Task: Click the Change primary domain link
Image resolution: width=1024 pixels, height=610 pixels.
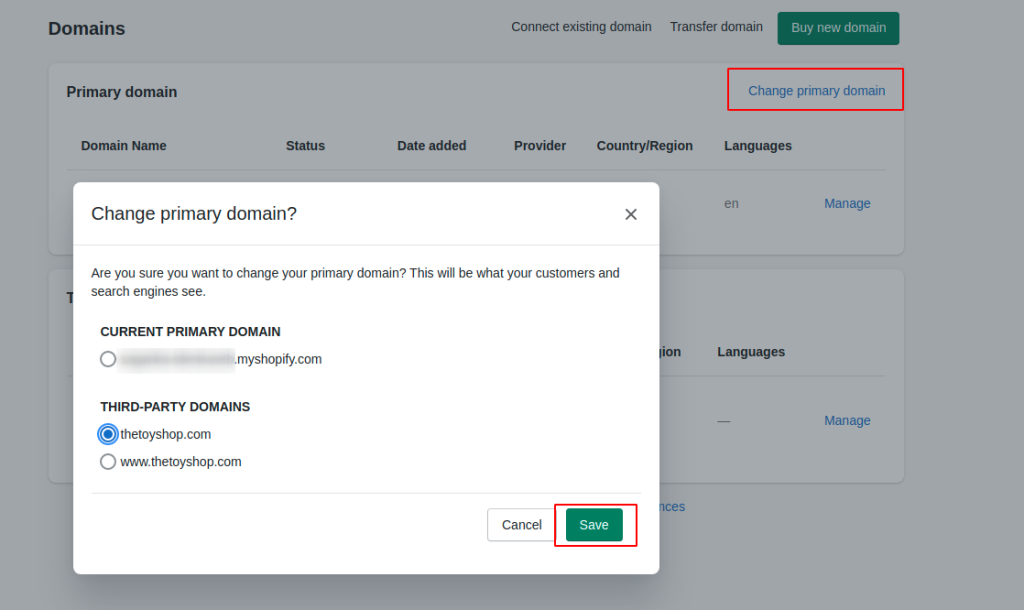Action: click(816, 91)
